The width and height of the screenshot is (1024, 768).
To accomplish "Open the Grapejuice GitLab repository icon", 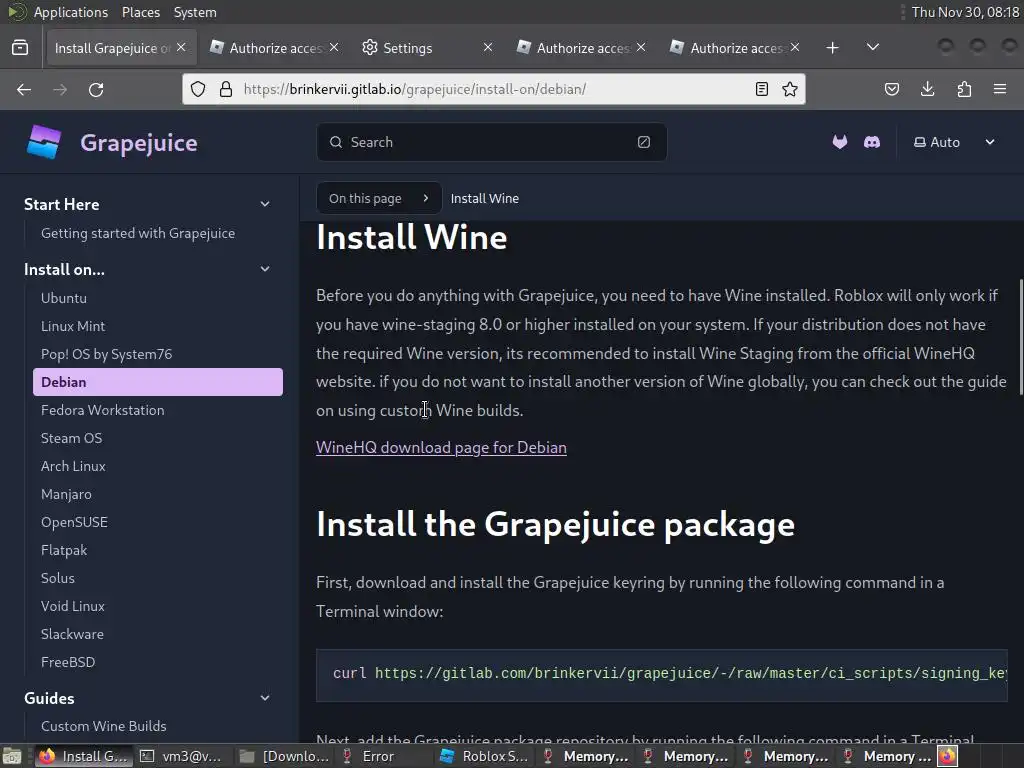I will tap(840, 142).
